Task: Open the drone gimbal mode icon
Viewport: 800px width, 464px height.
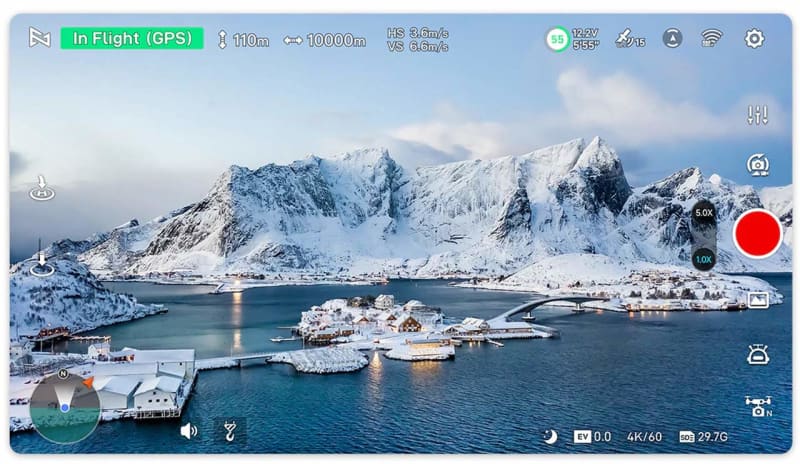Action: point(759,406)
